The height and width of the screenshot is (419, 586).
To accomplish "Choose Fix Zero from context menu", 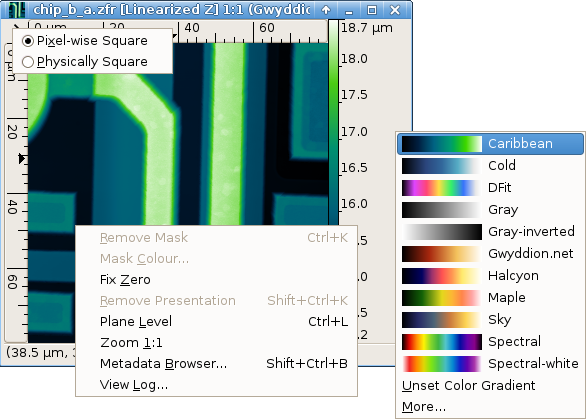I will tap(216, 280).
